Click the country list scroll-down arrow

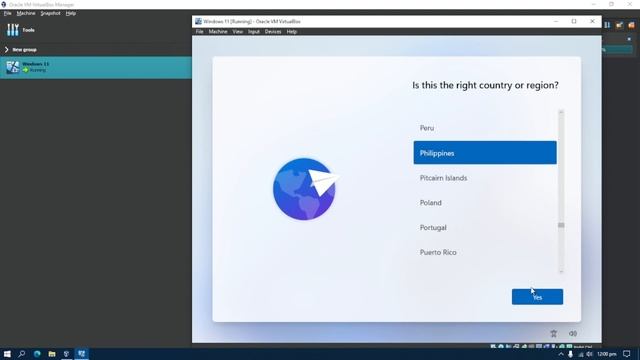pyautogui.click(x=561, y=271)
